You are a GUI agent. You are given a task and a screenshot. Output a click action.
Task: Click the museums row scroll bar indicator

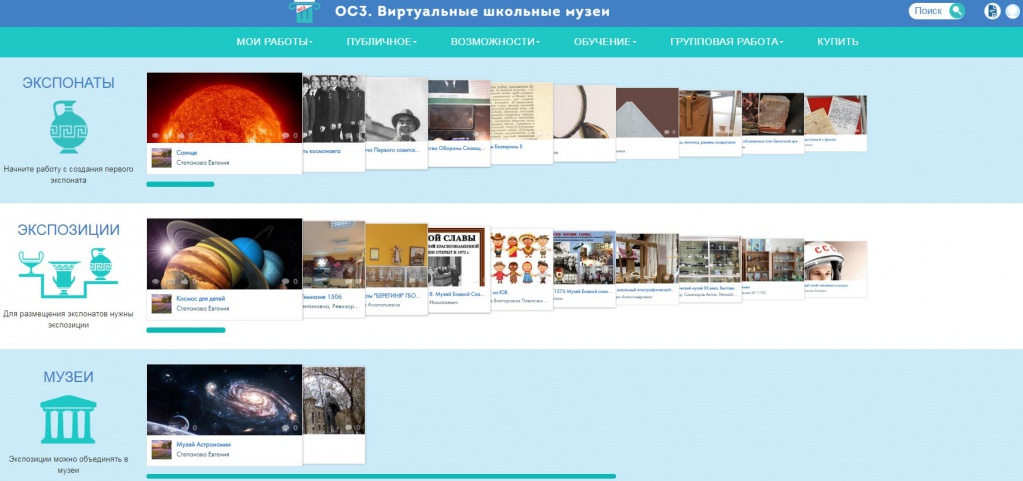point(381,476)
